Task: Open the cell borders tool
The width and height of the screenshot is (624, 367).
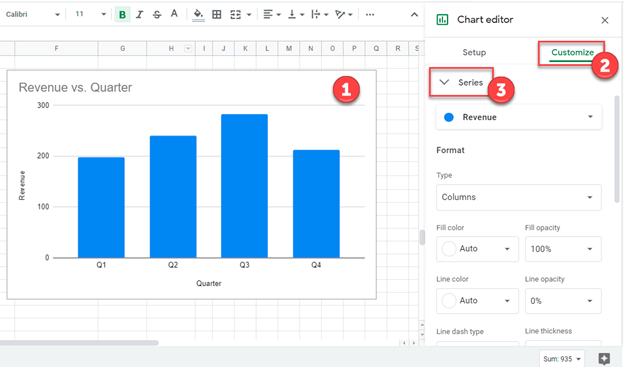Action: (216, 15)
